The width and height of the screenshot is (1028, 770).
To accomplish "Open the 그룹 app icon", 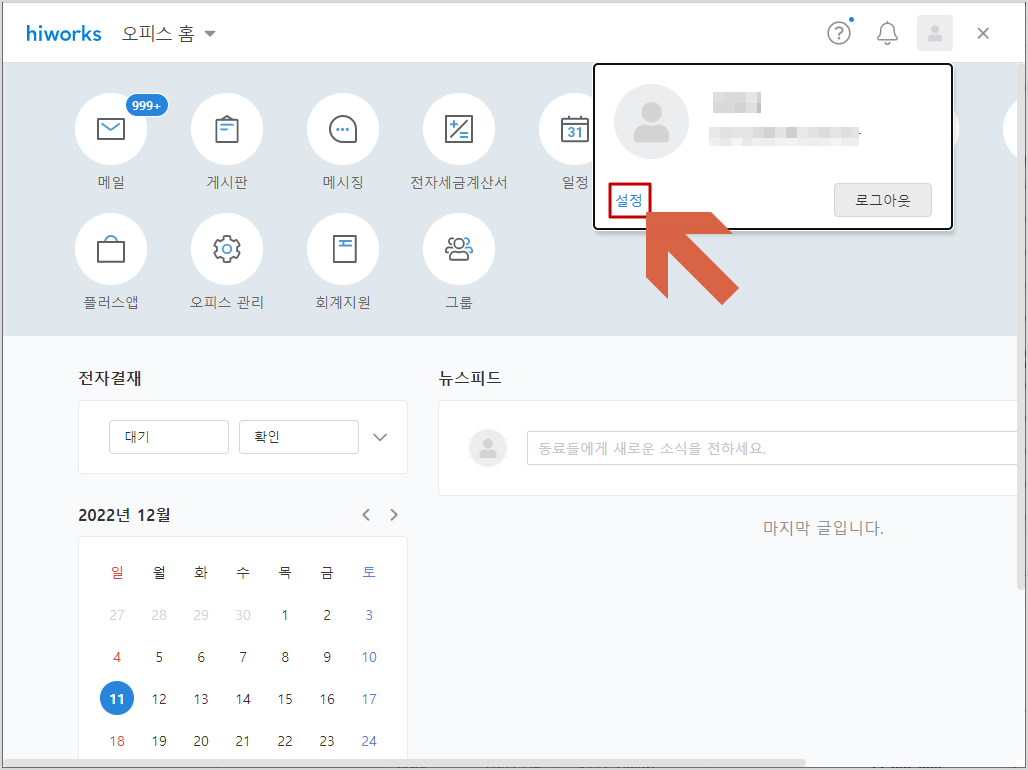I will click(x=459, y=249).
